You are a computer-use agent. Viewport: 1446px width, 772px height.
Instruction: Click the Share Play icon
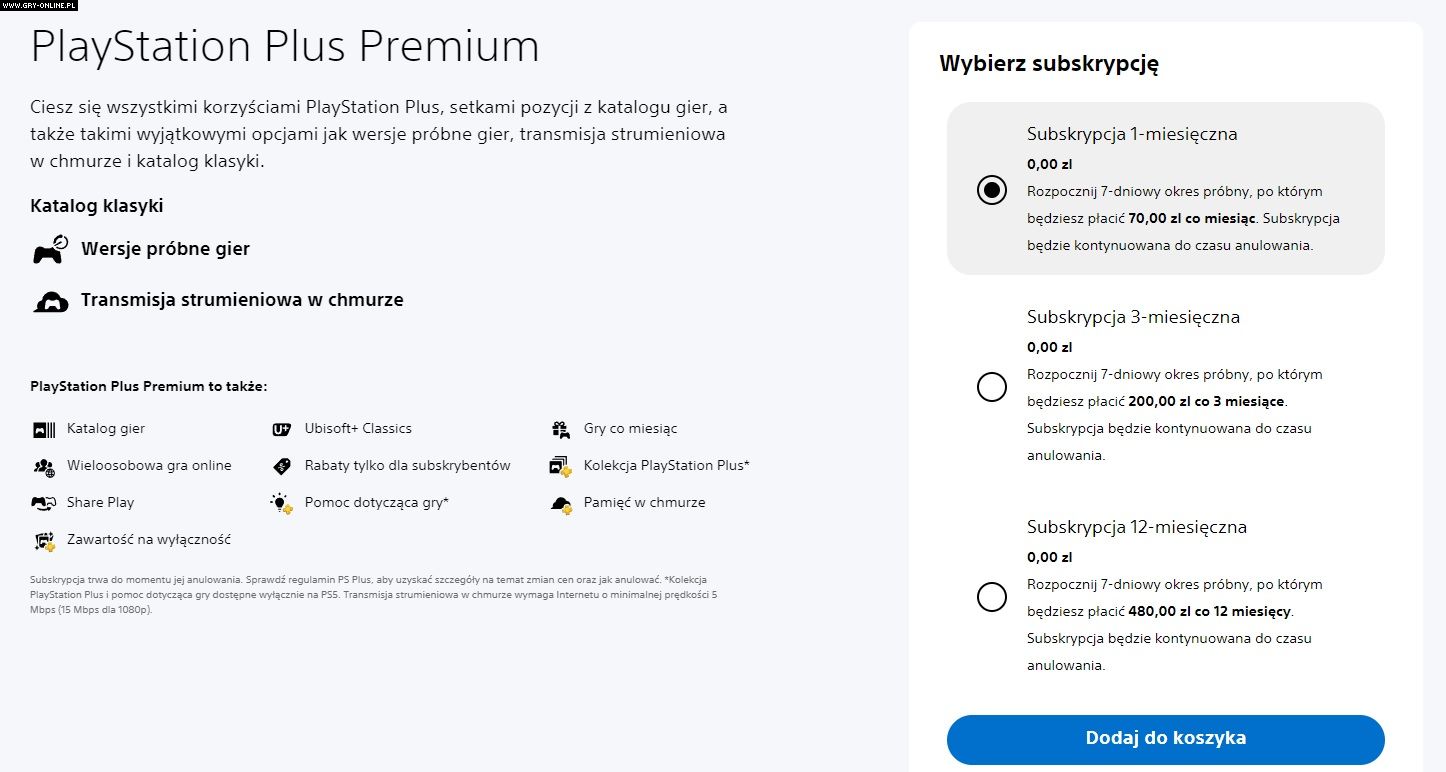[44, 503]
